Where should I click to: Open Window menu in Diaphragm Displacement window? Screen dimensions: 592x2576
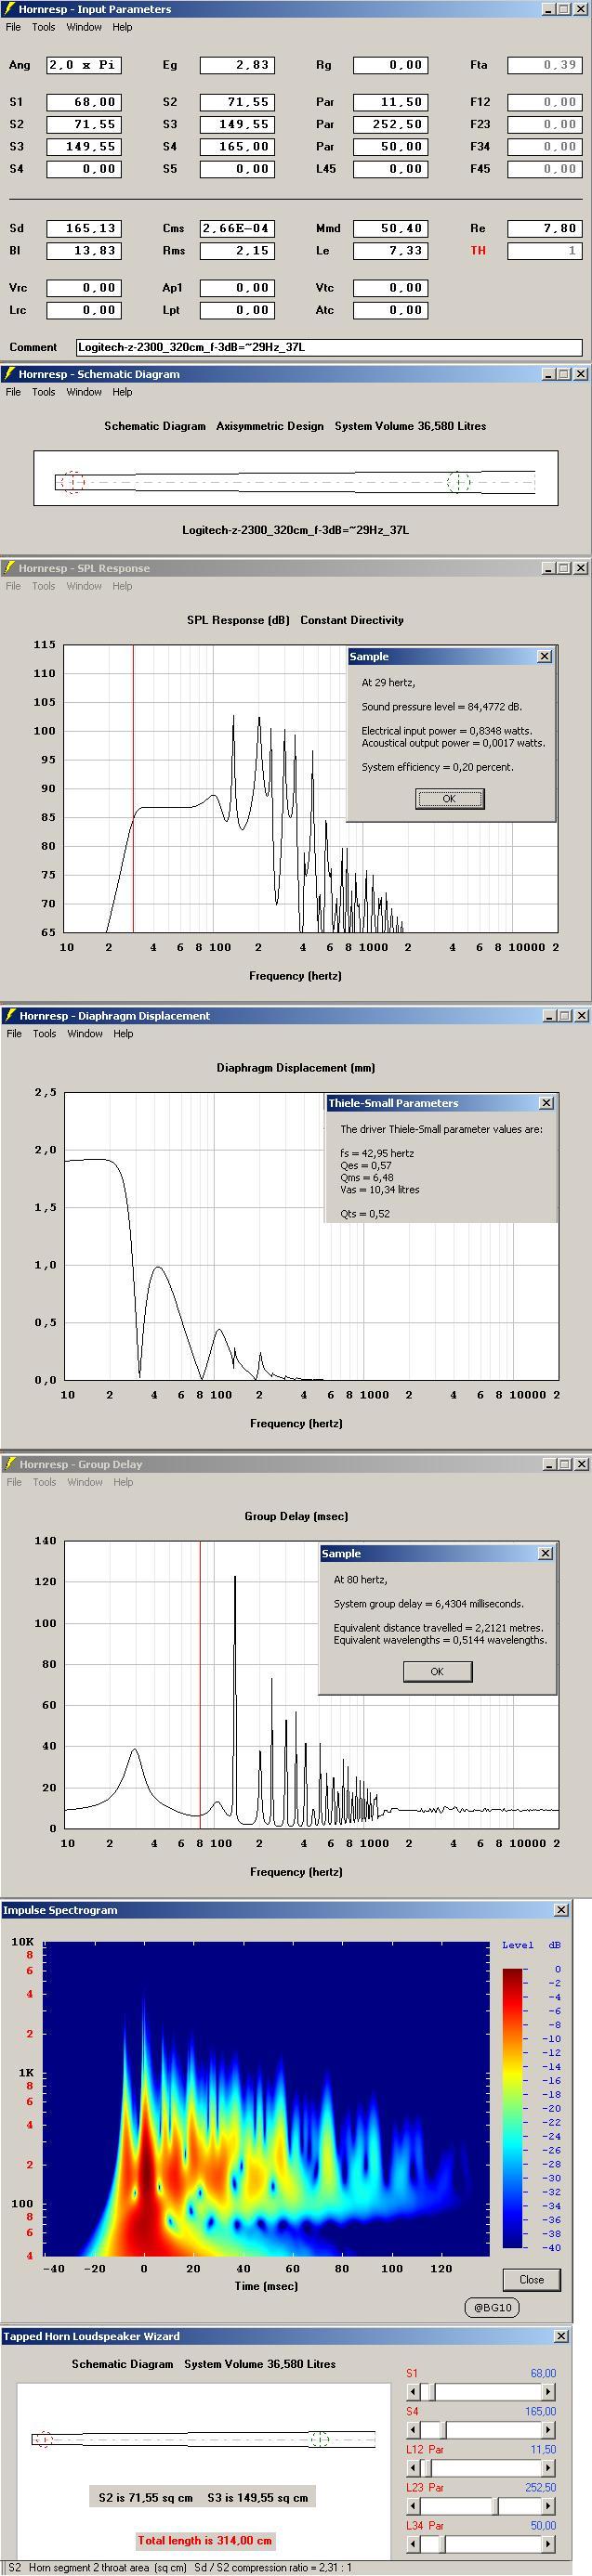point(85,1034)
